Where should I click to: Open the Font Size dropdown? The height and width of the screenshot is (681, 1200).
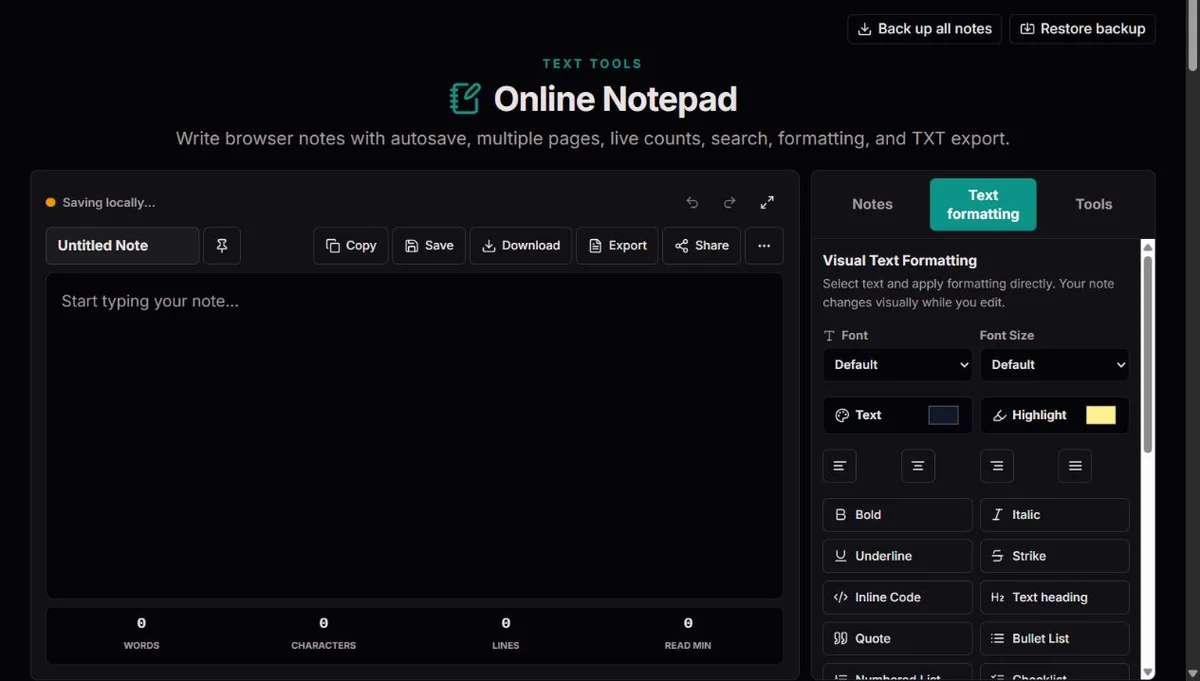click(1054, 365)
